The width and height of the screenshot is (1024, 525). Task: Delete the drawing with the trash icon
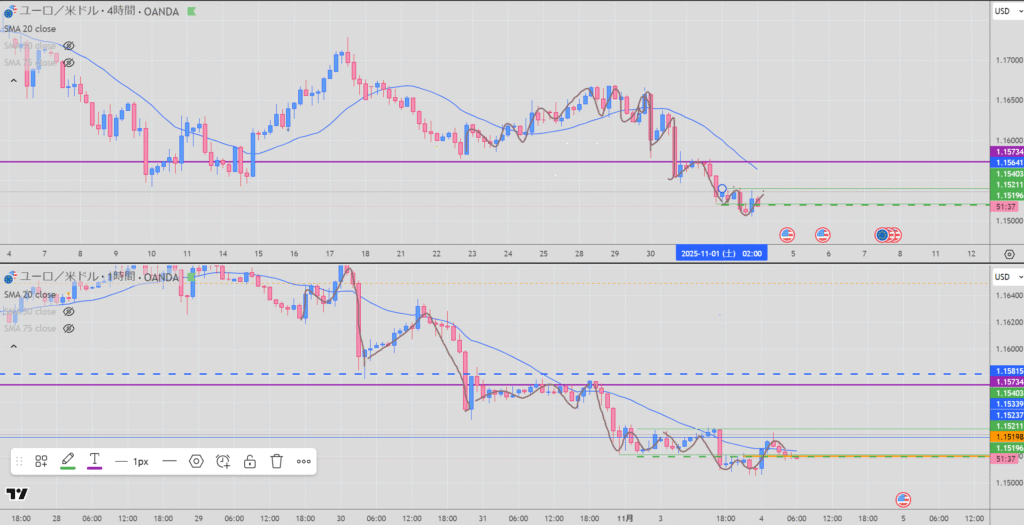(277, 461)
